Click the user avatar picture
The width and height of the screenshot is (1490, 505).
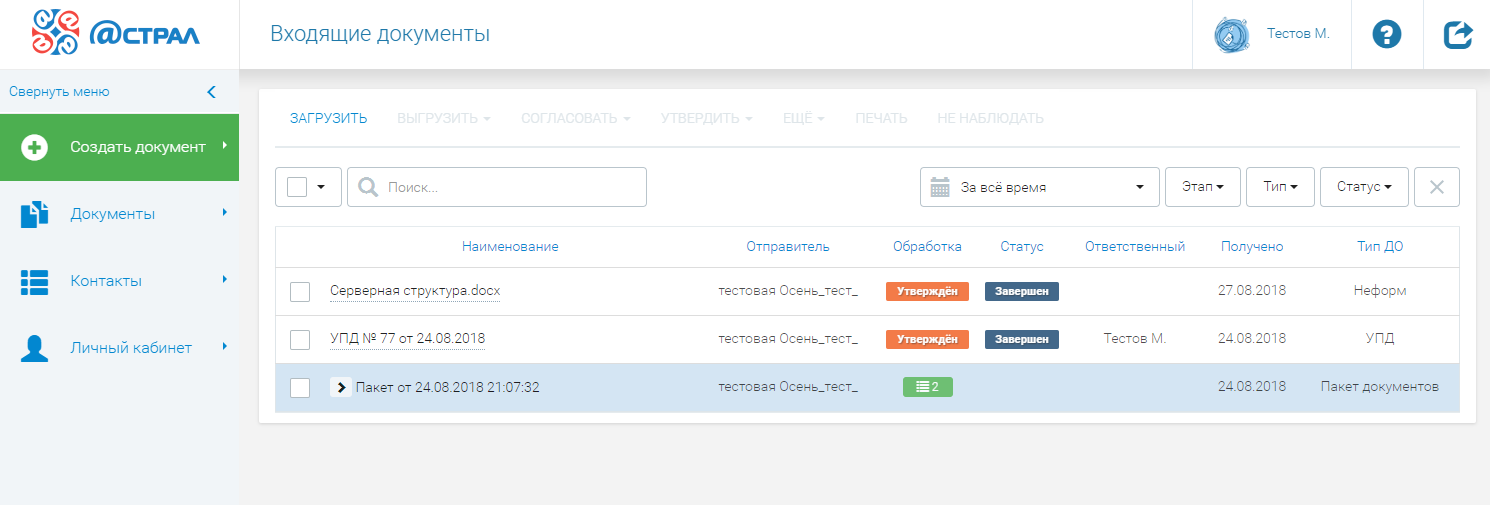(1231, 35)
